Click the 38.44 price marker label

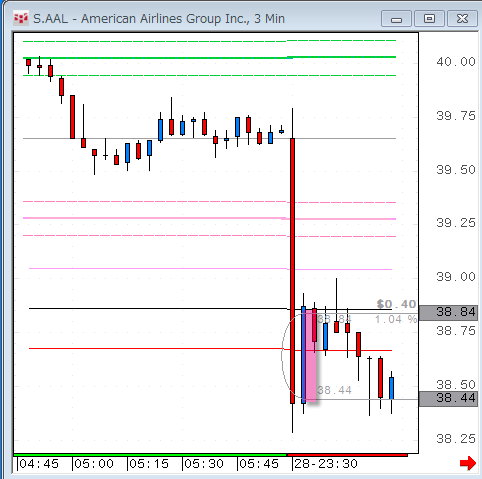click(x=448, y=399)
